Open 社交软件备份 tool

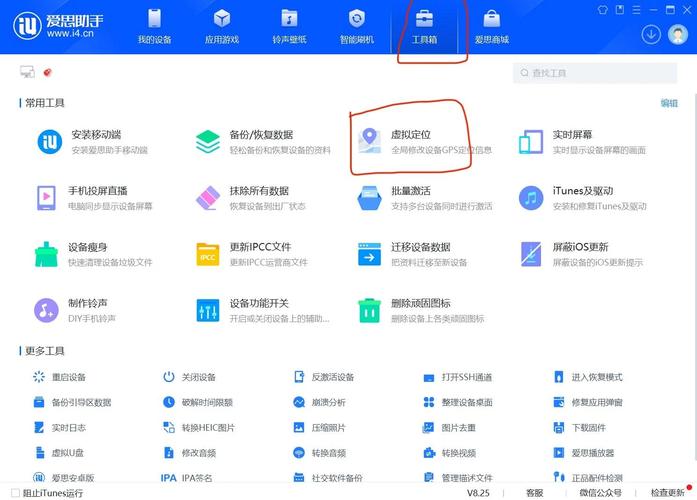click(x=328, y=478)
